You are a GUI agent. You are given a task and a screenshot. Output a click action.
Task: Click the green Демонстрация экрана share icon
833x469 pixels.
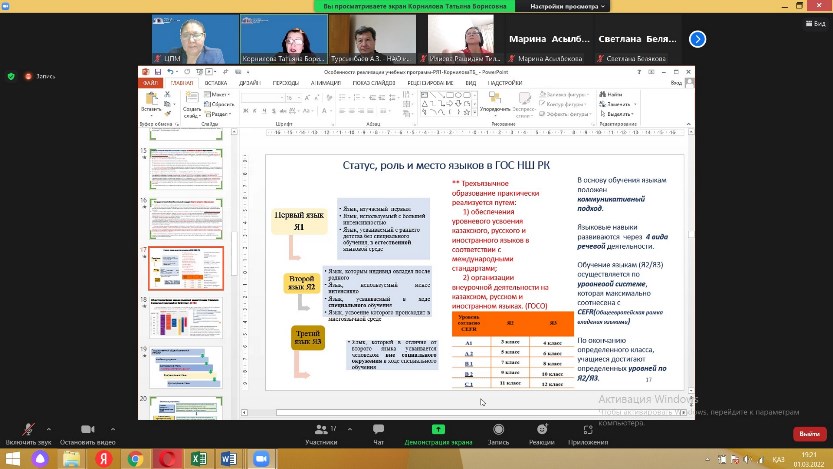coord(438,430)
